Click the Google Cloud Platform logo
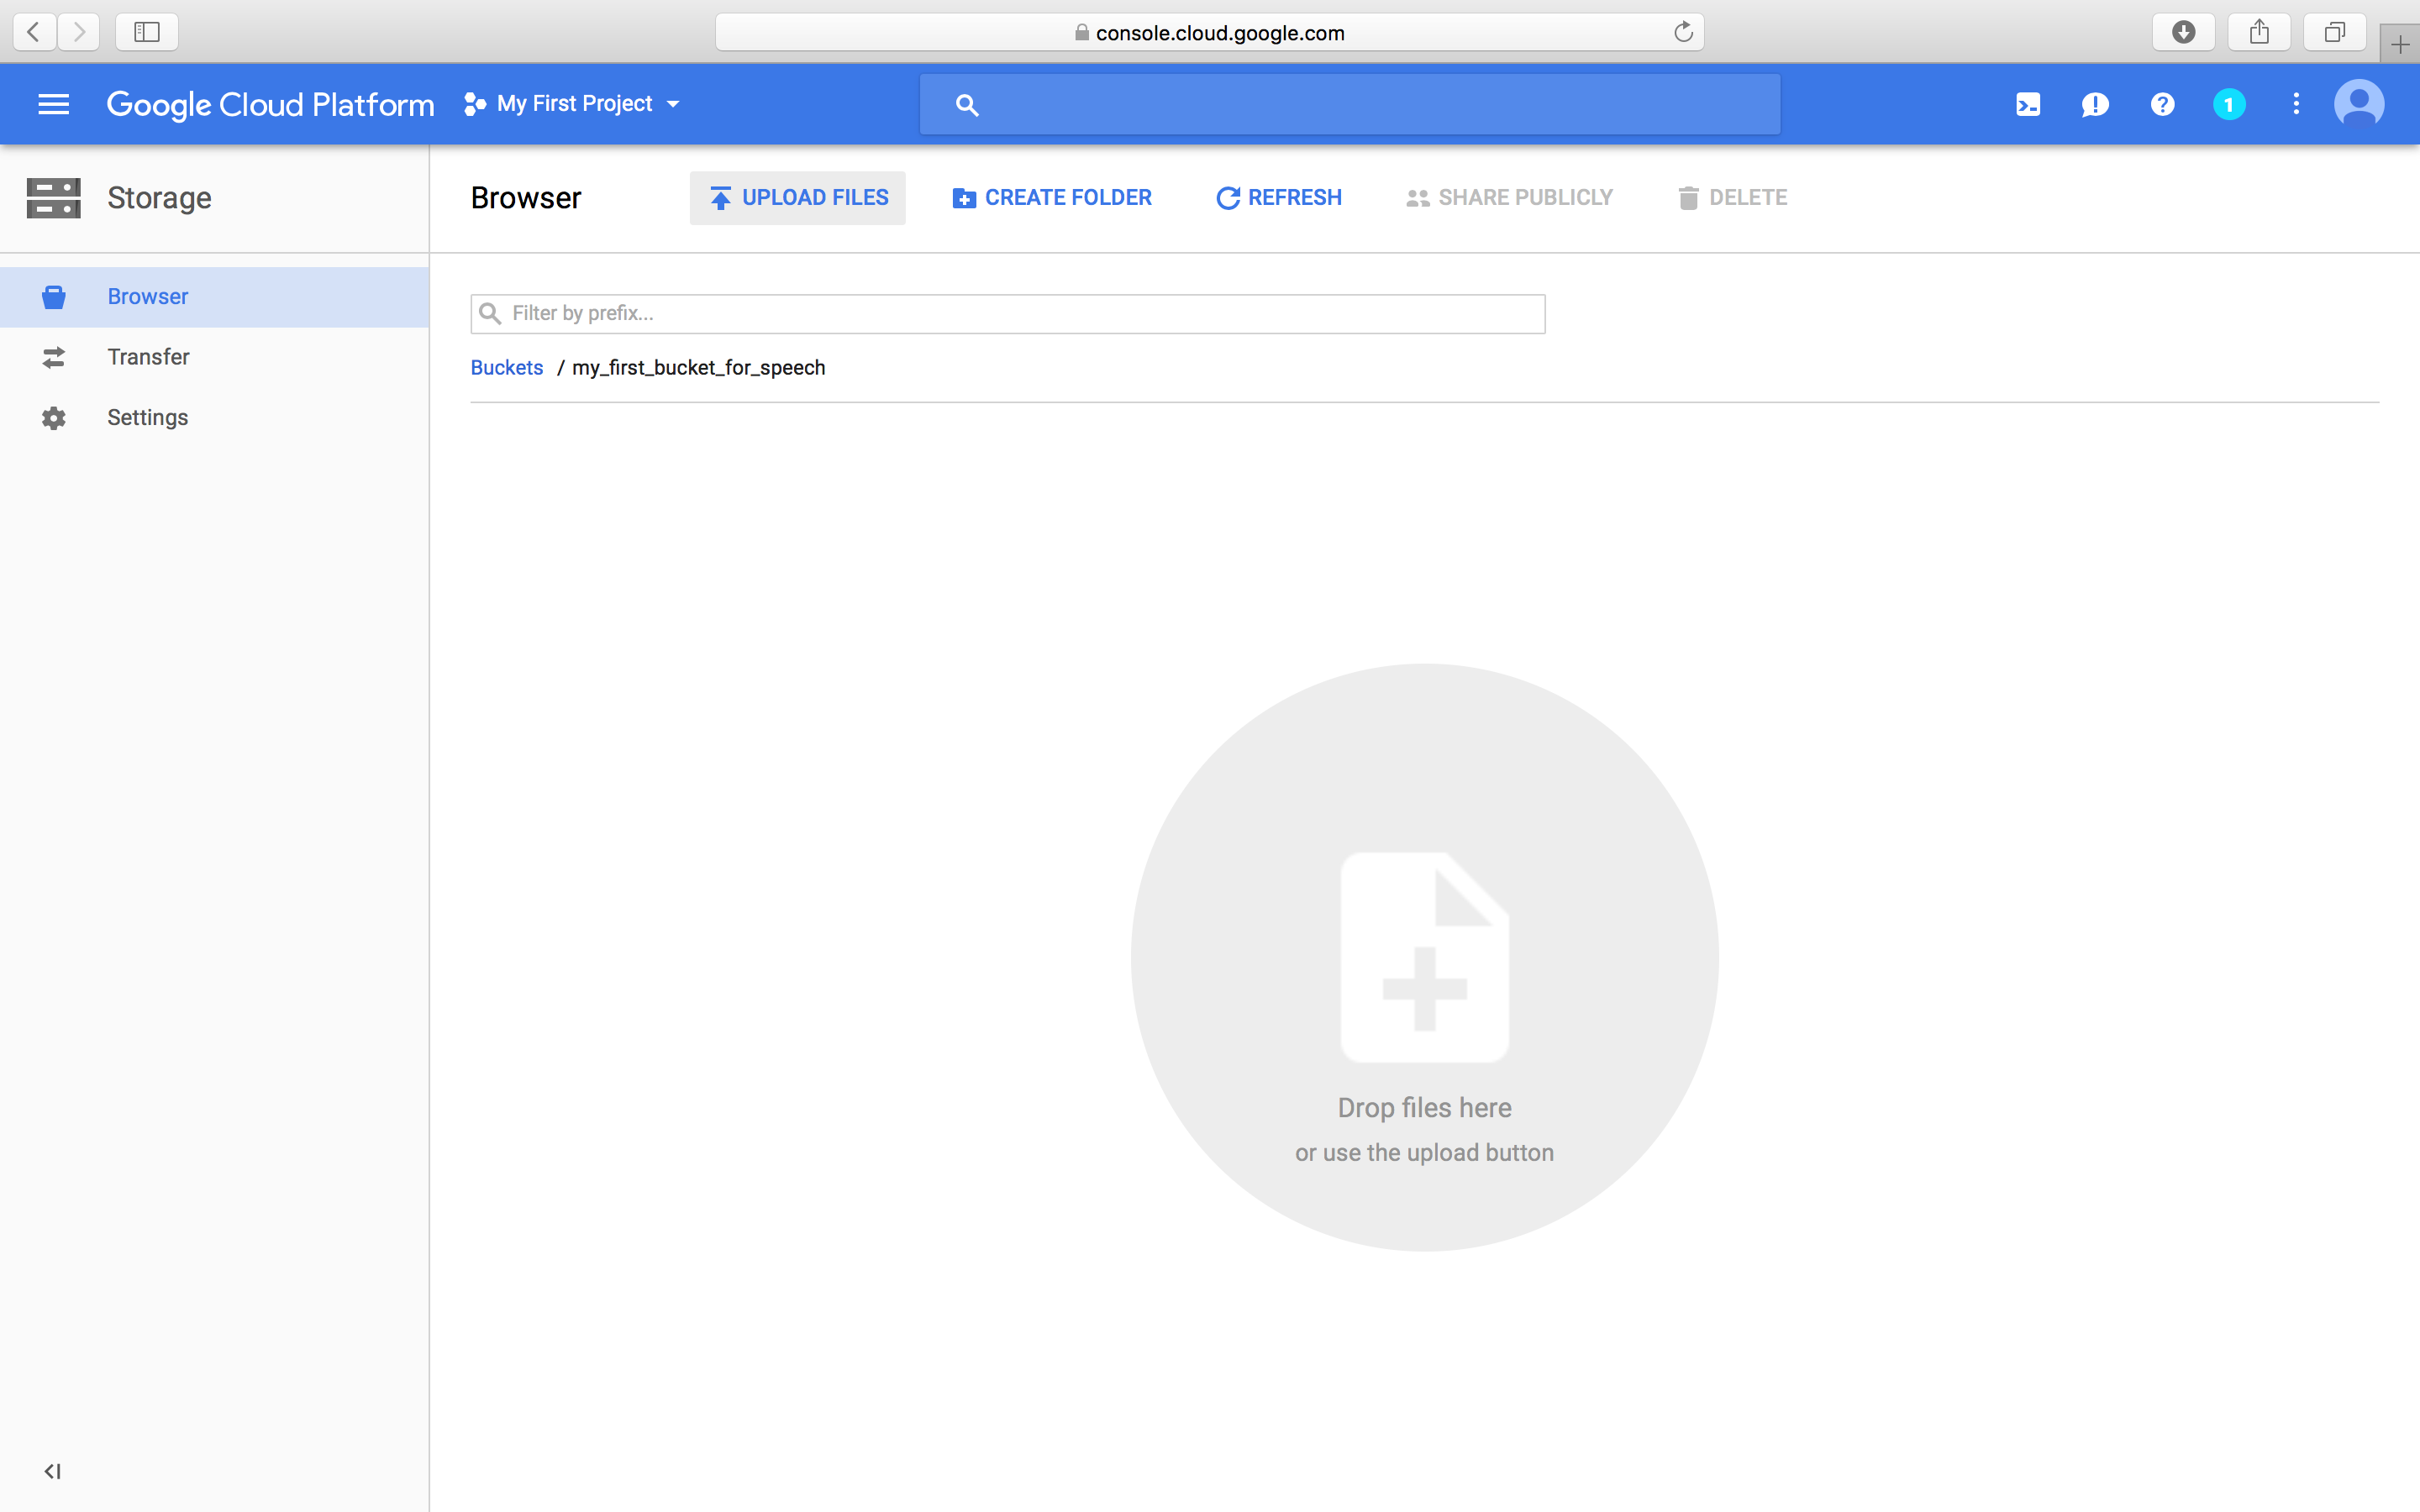Screen dimensions: 2420x1512 pos(270,104)
